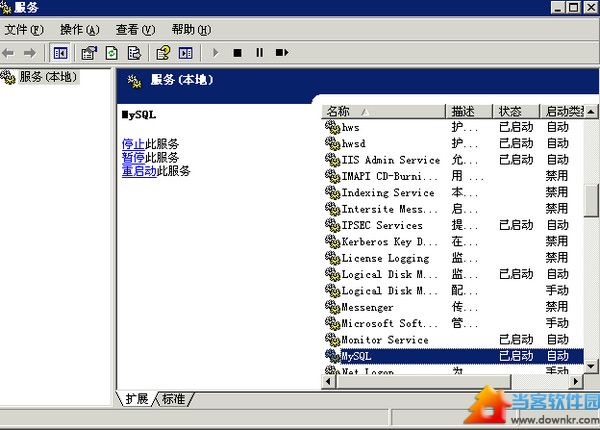600x430 pixels.
Task: Click the Forward arrow toolbar button
Action: tap(30, 53)
